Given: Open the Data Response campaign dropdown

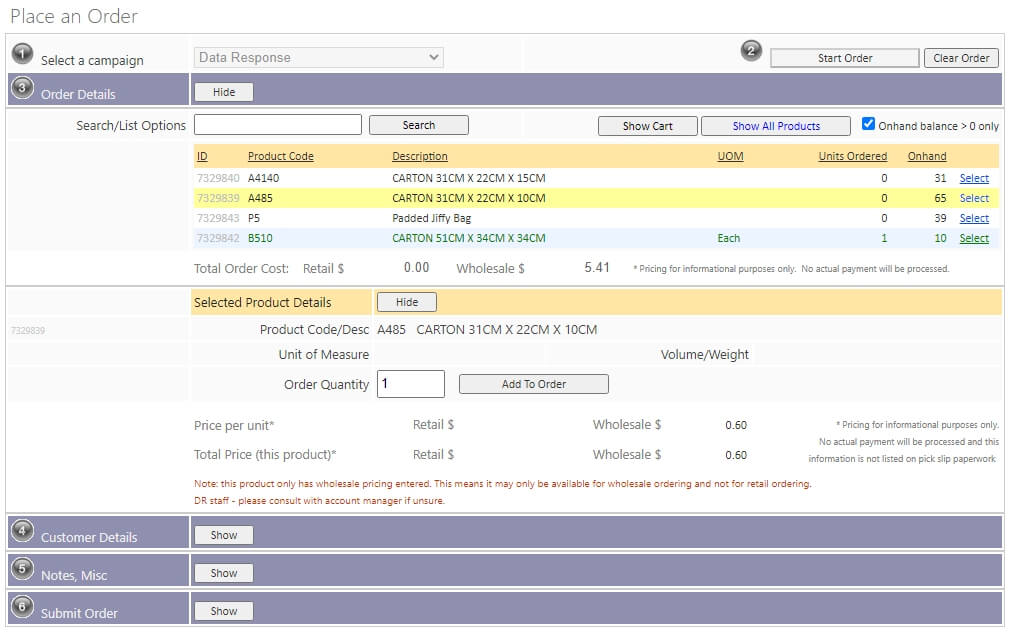Looking at the screenshot, I should [x=318, y=58].
